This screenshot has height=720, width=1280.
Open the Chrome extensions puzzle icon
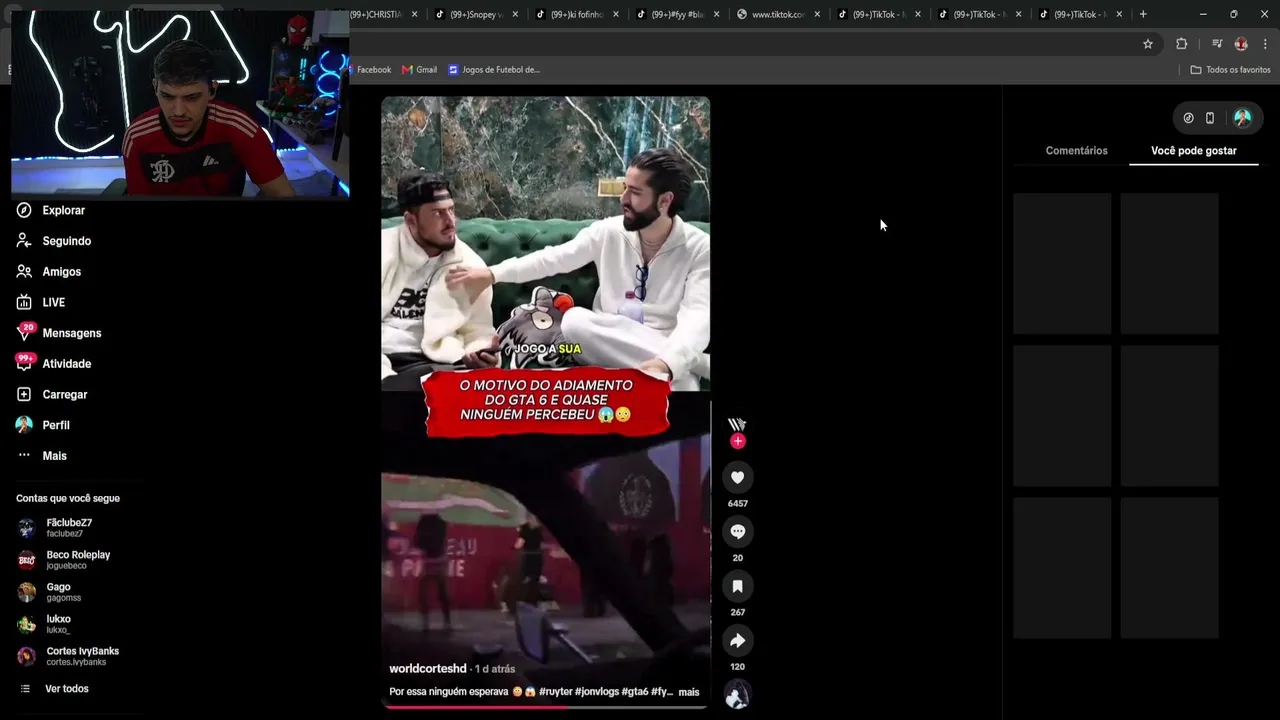click(x=1182, y=44)
